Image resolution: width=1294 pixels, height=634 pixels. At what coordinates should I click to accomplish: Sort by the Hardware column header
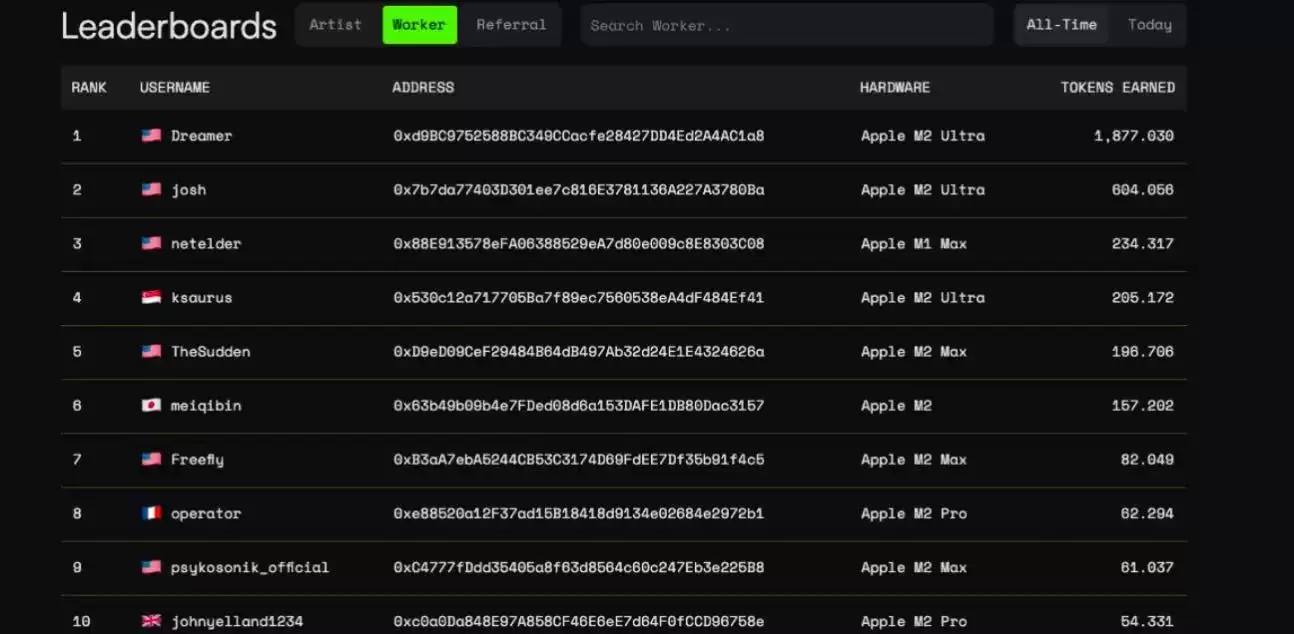894,88
